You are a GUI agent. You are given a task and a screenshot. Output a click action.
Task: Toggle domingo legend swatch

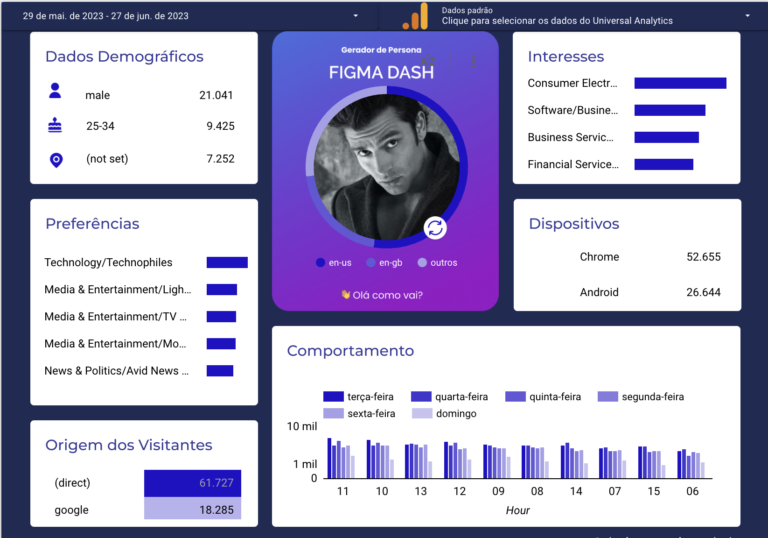point(422,414)
